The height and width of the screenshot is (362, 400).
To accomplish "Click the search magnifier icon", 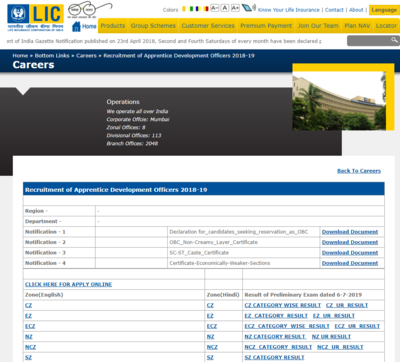I will (x=394, y=40).
